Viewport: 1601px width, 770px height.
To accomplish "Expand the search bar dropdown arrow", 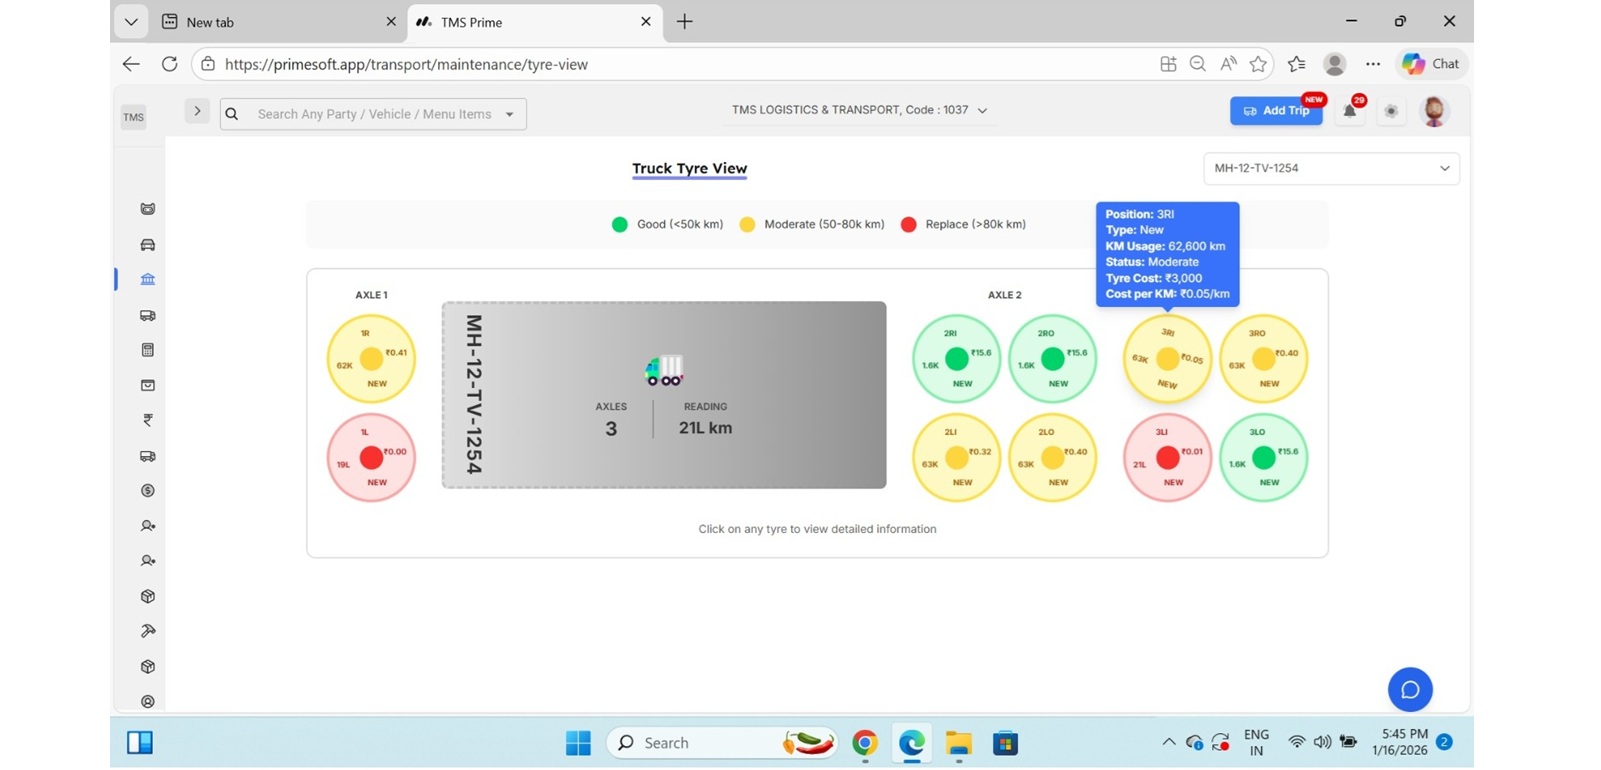I will coord(510,115).
